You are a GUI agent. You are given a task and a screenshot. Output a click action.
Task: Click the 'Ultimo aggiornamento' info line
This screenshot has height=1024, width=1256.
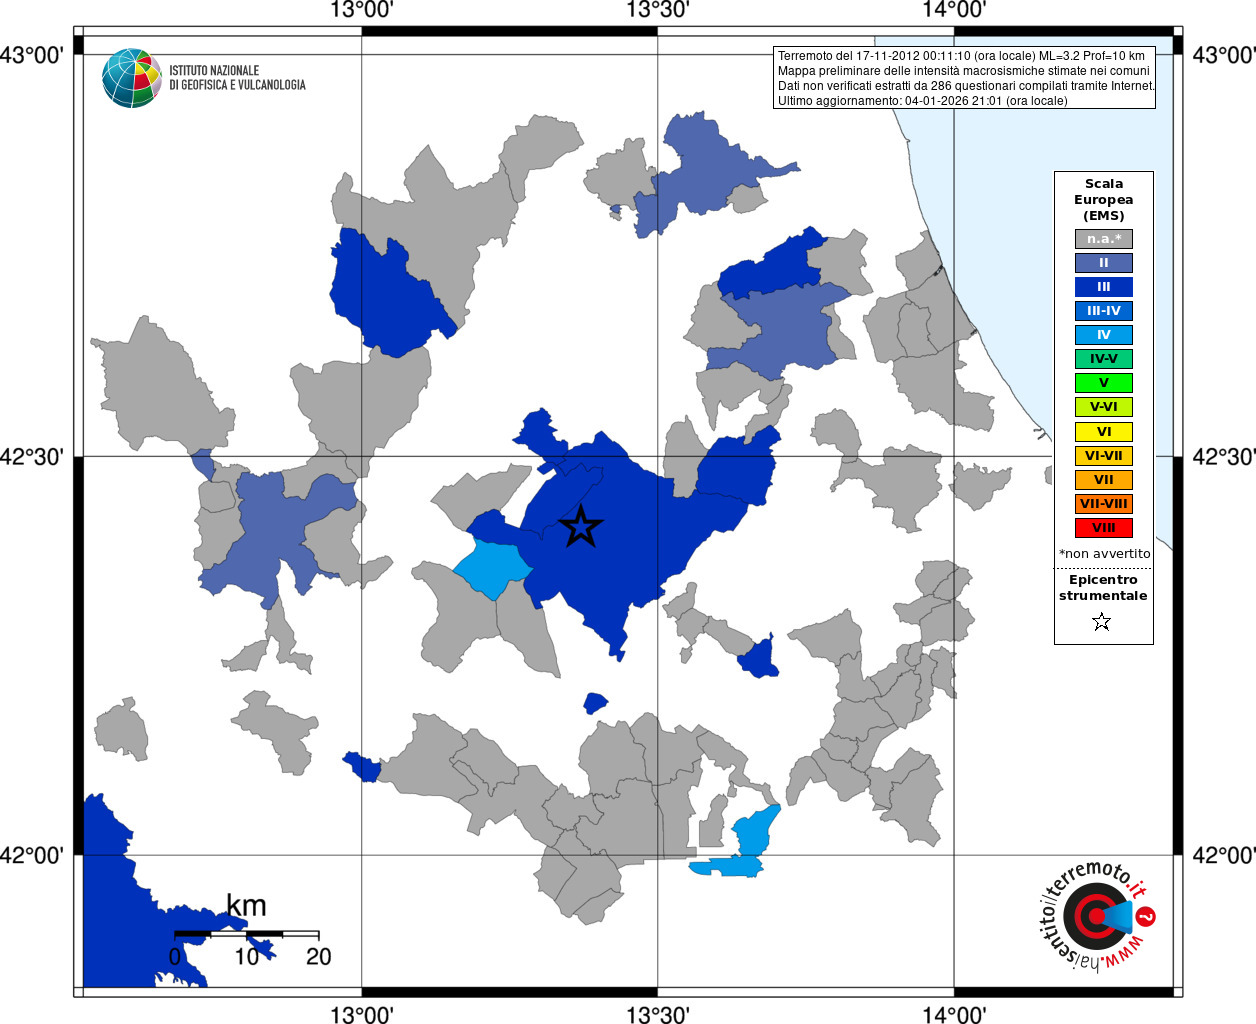tap(922, 101)
